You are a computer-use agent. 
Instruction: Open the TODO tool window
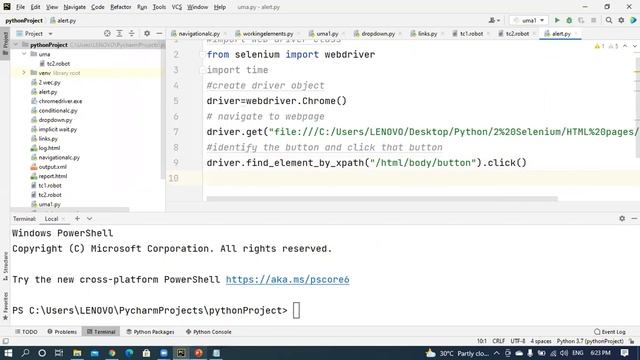[x=26, y=332]
